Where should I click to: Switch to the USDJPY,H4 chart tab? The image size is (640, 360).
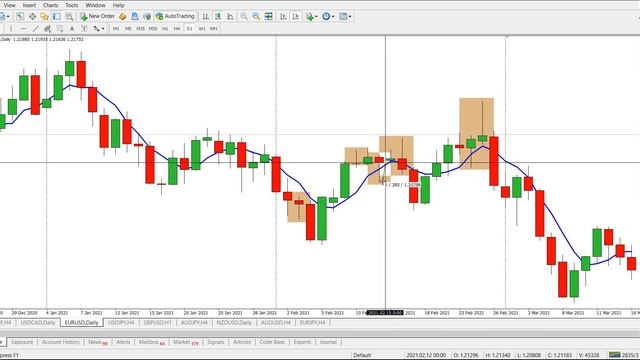point(121,323)
